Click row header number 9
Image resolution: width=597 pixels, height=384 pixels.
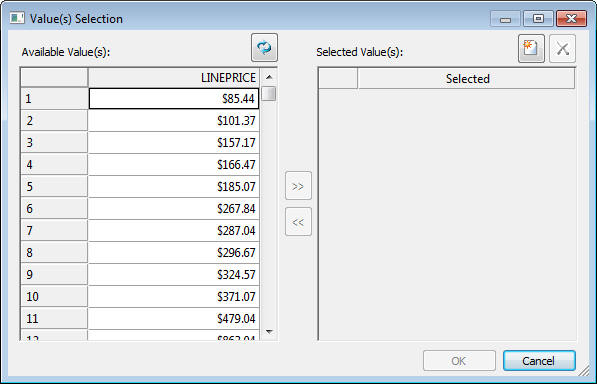pyautogui.click(x=54, y=274)
